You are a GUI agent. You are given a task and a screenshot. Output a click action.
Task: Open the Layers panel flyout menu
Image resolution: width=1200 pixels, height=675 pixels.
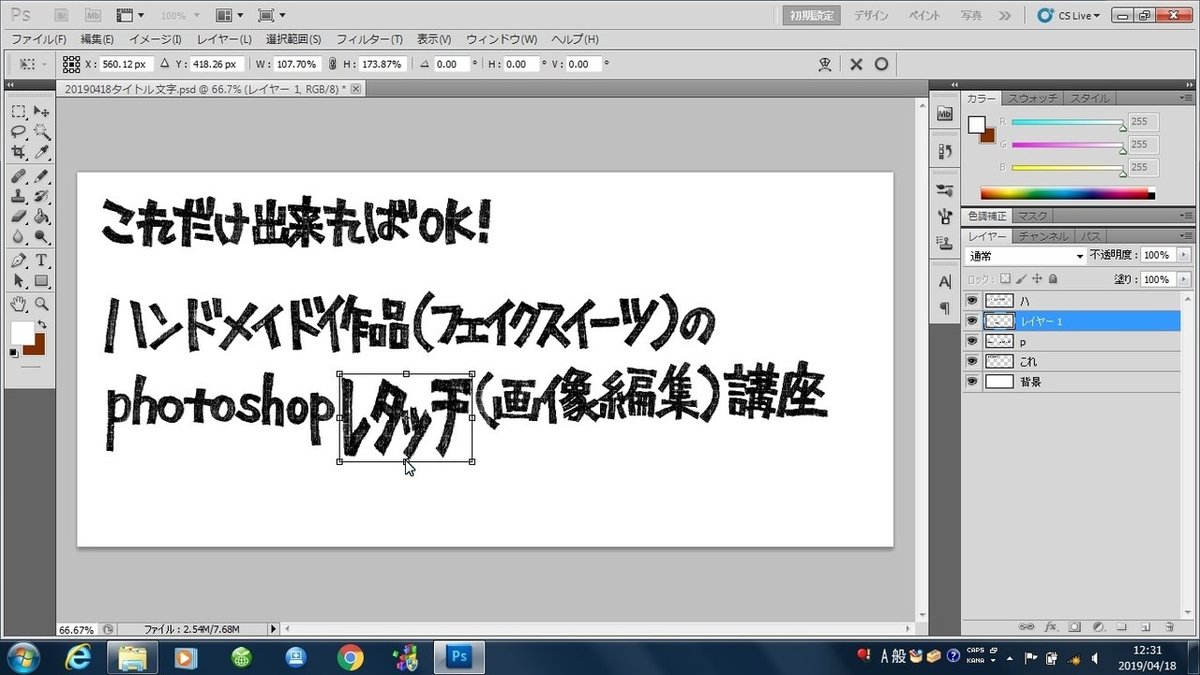(x=1187, y=236)
